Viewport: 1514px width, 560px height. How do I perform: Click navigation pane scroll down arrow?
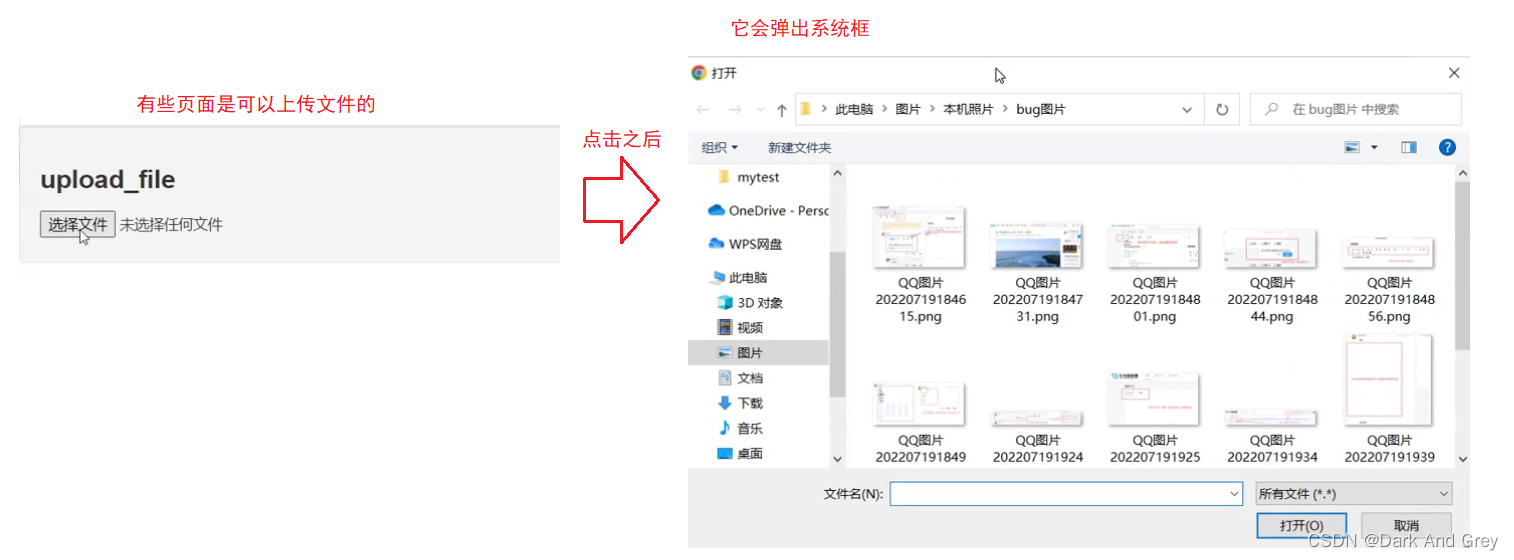point(838,459)
